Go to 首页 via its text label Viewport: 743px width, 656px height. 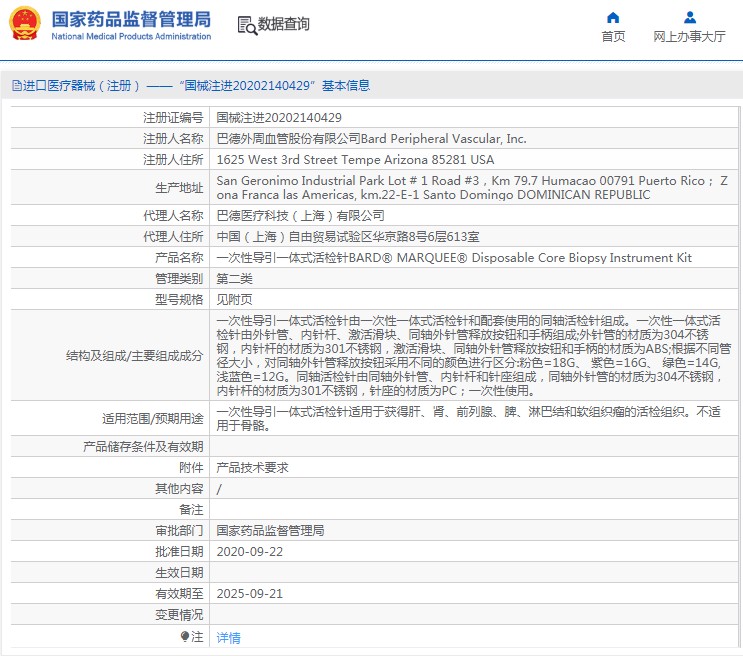(x=613, y=37)
